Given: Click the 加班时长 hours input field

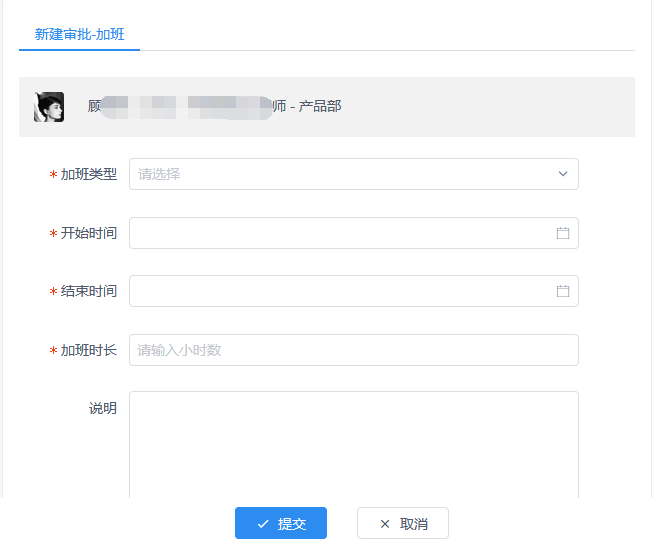Looking at the screenshot, I should [353, 350].
